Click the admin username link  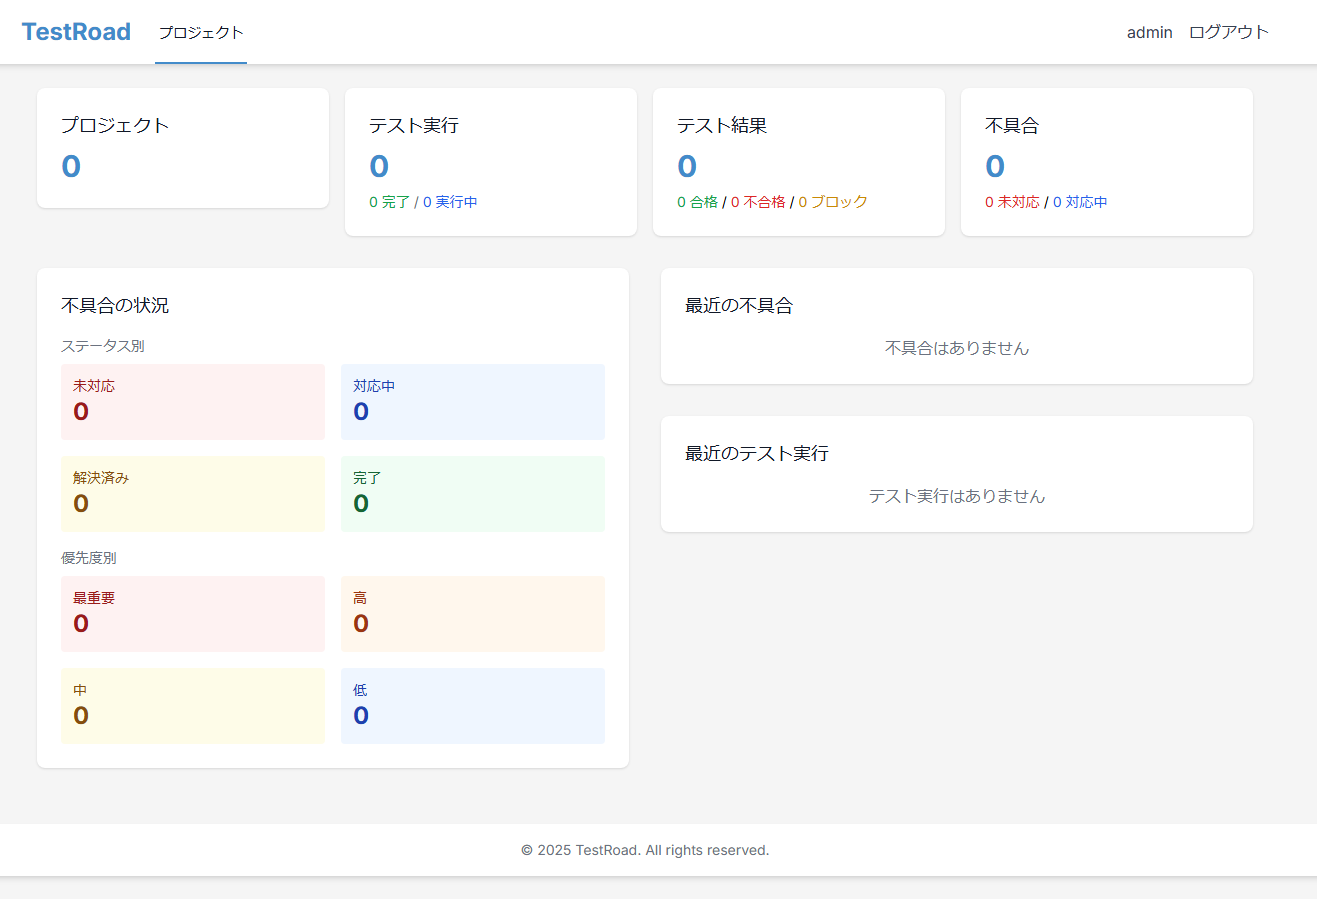pyautogui.click(x=1149, y=32)
